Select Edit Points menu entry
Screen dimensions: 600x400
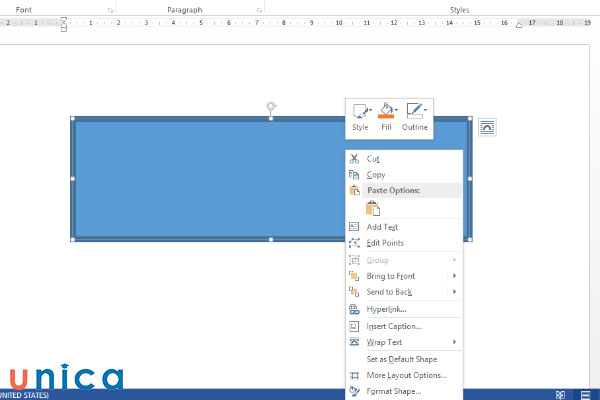click(x=385, y=243)
